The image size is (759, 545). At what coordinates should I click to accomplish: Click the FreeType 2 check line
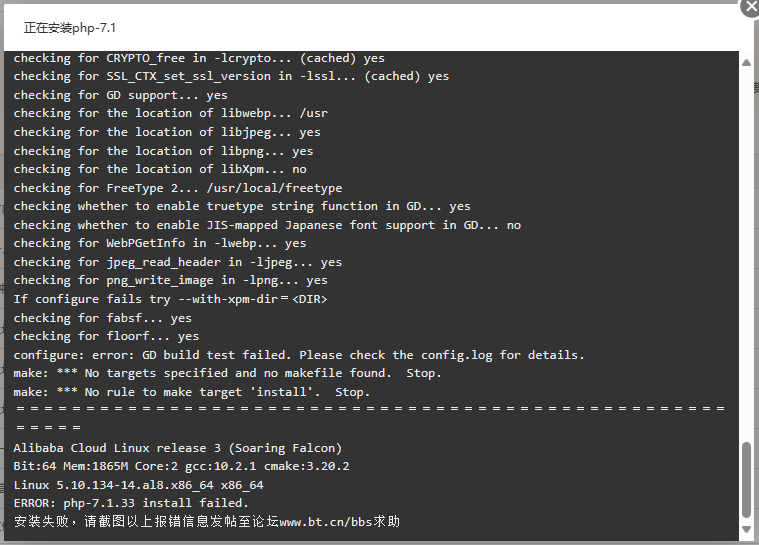pyautogui.click(x=177, y=188)
